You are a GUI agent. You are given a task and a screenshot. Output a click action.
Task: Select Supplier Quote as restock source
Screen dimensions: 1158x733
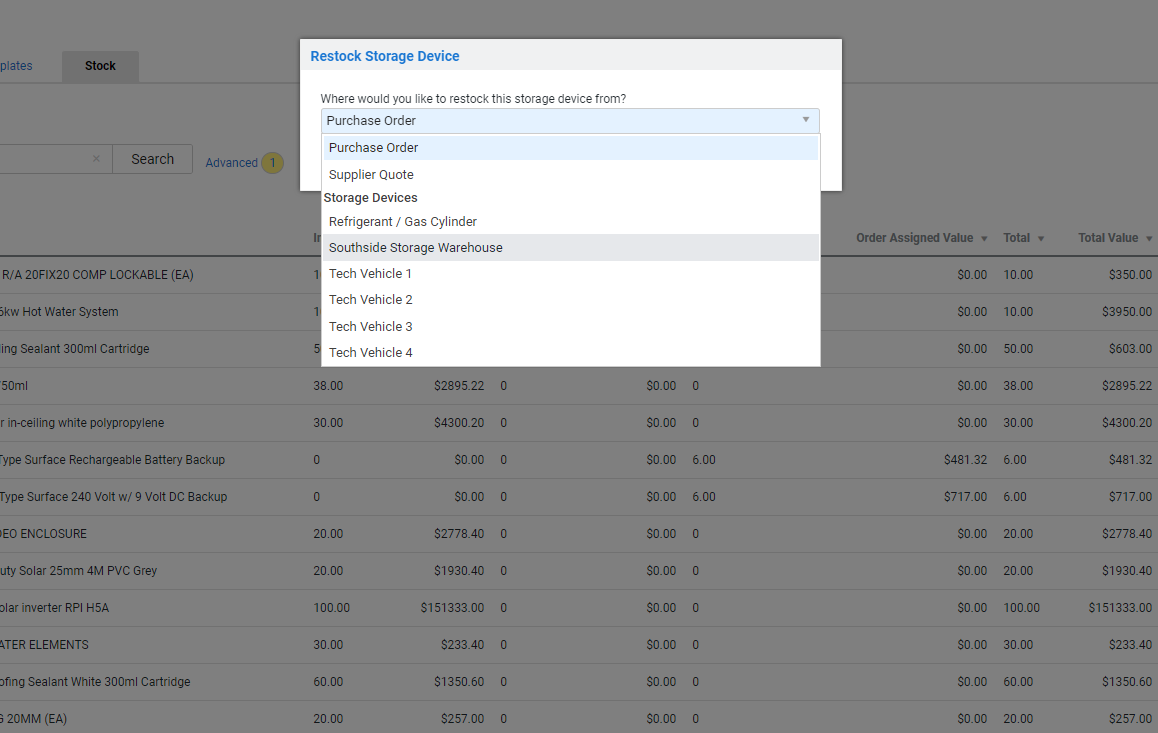coord(370,174)
